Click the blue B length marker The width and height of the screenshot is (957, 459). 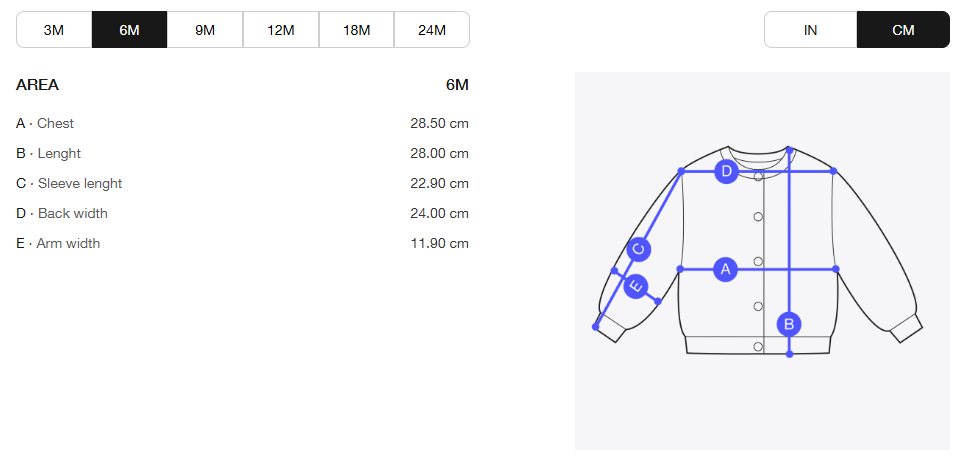tap(789, 324)
